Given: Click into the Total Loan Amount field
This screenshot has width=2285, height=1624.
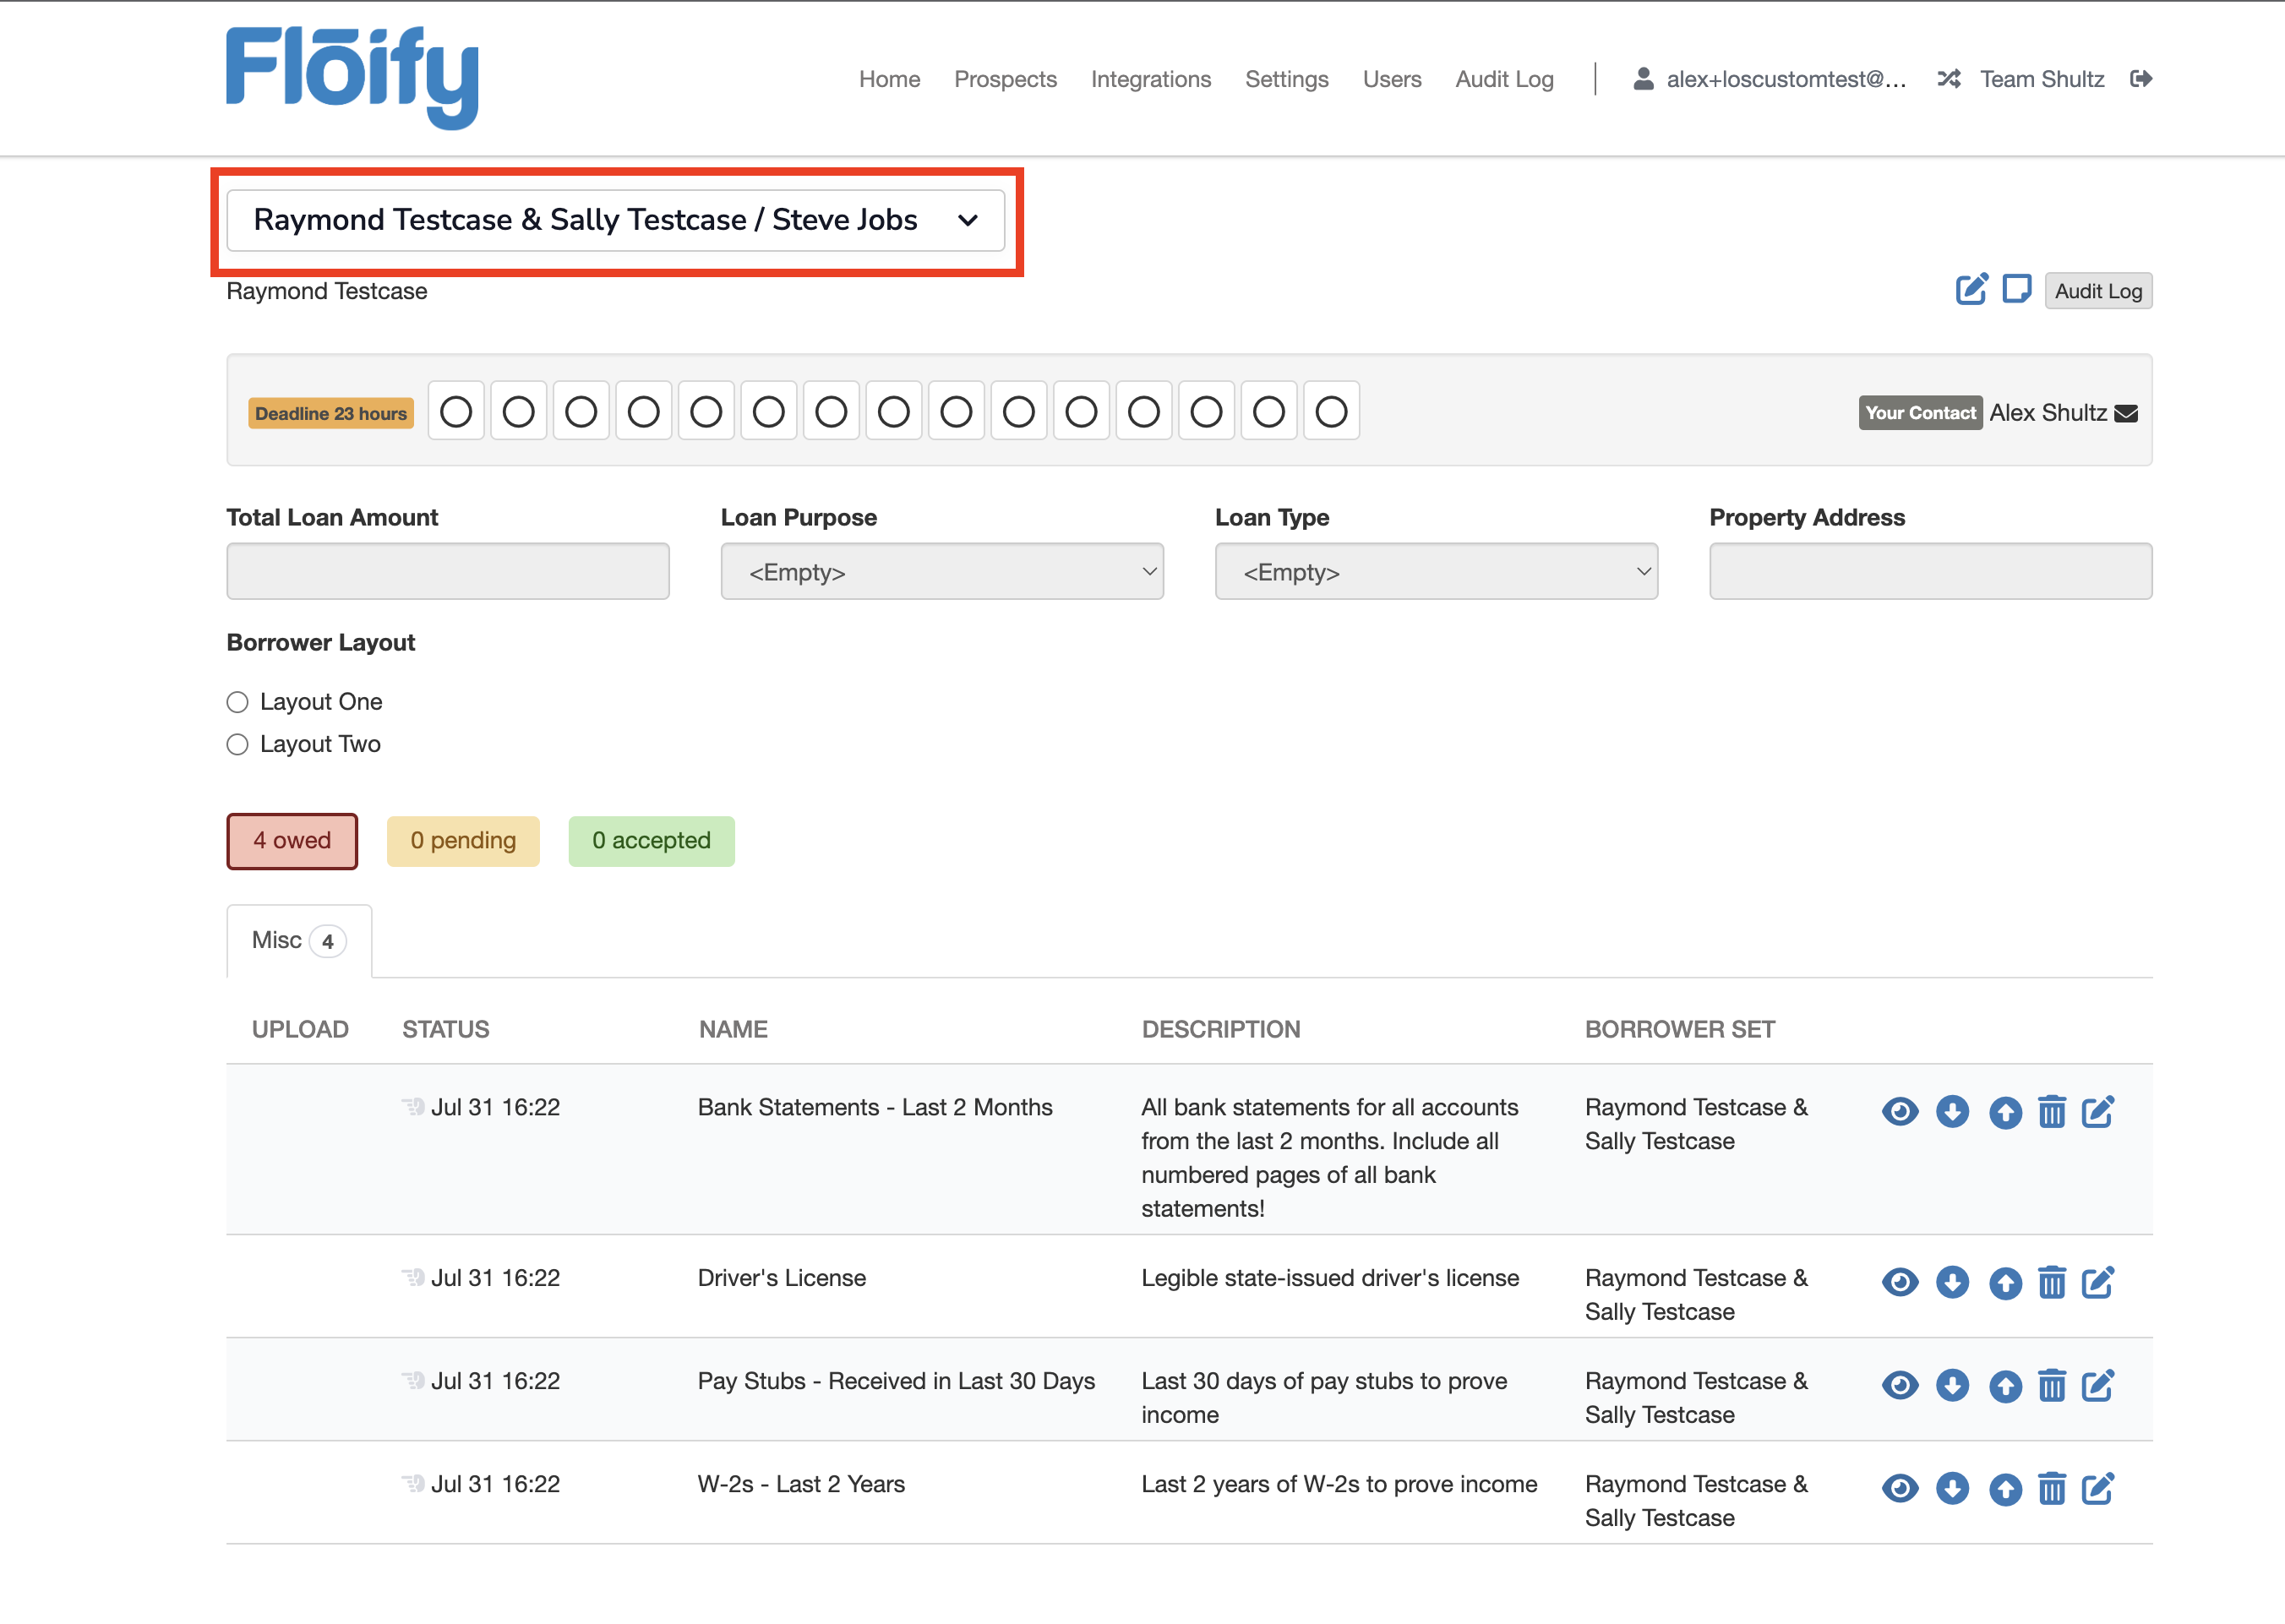Looking at the screenshot, I should (x=447, y=572).
